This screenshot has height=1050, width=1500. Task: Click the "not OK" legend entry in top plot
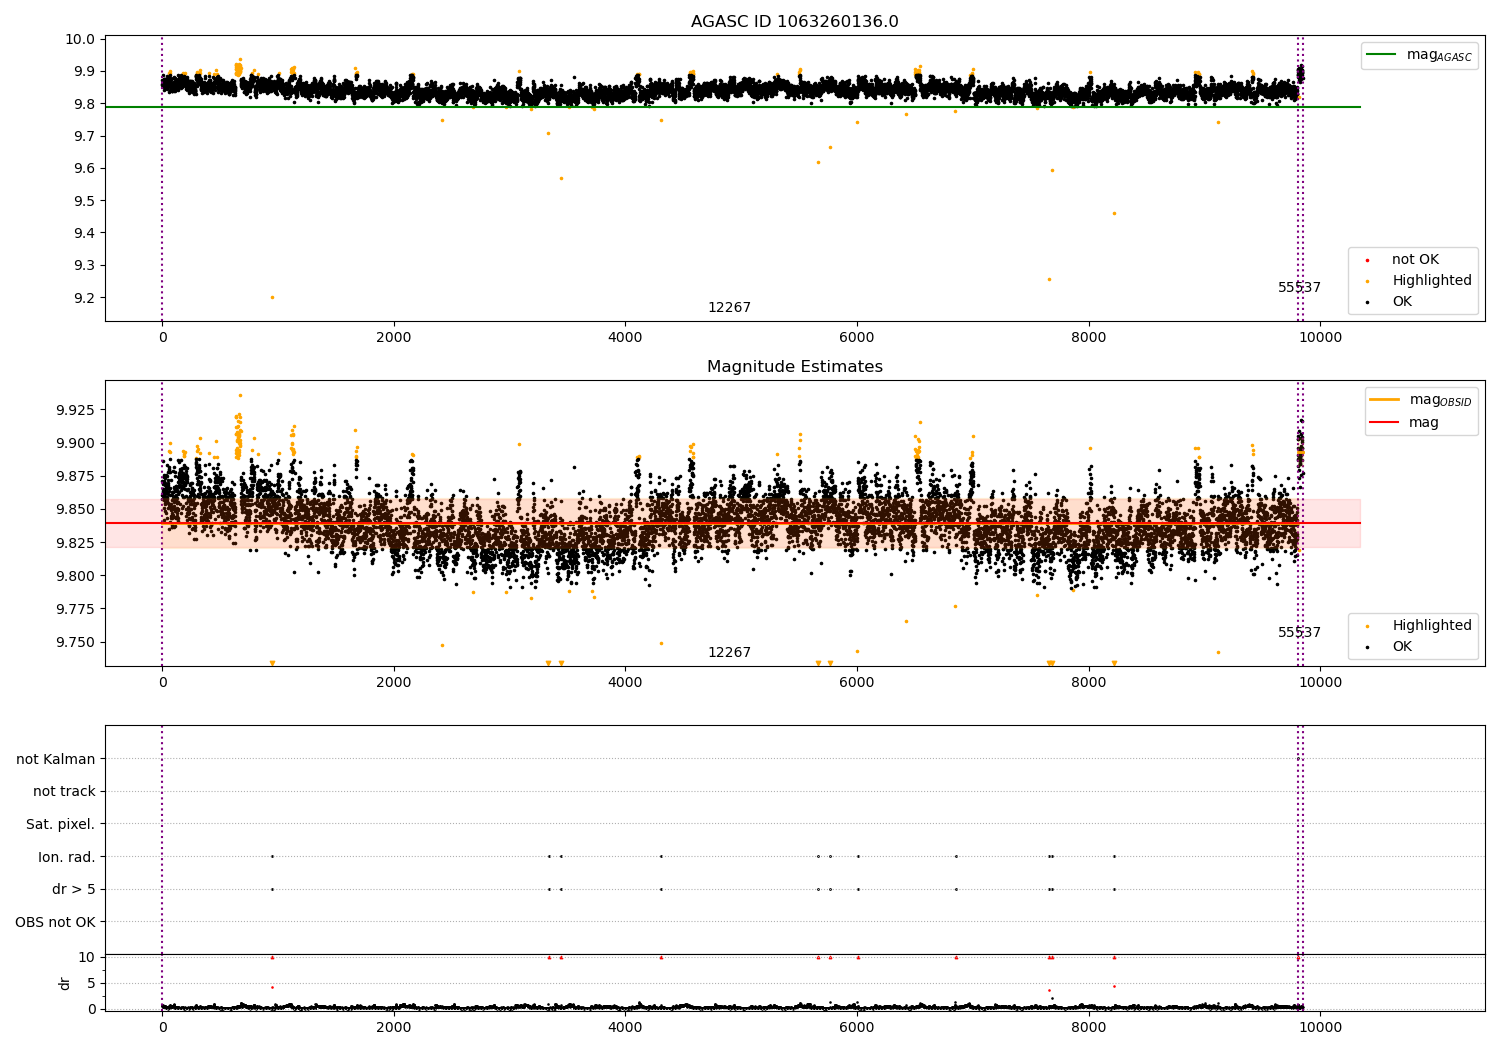[1415, 260]
